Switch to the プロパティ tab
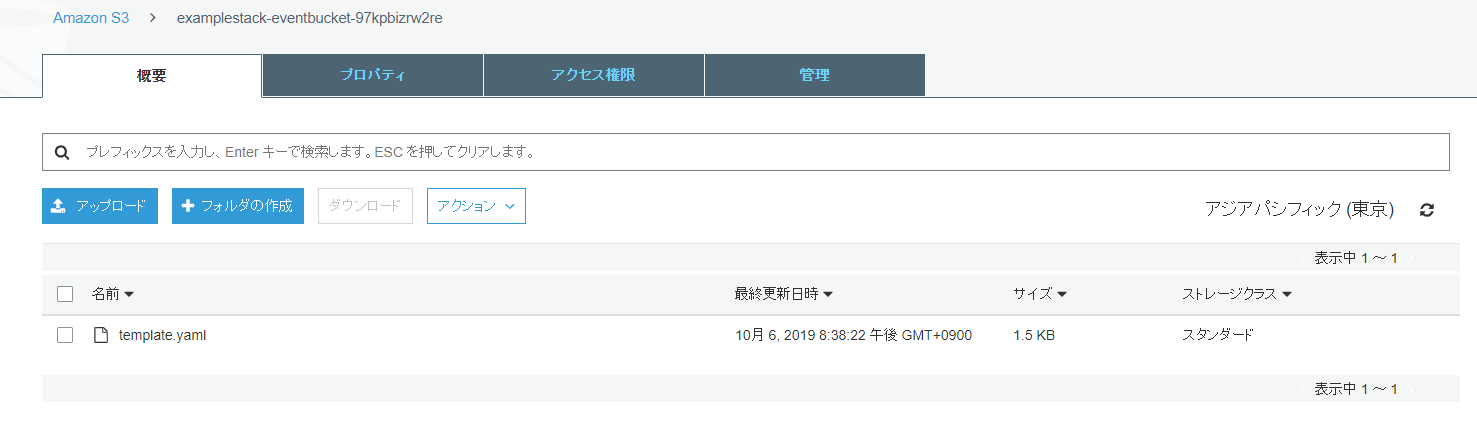The height and width of the screenshot is (436, 1477). [x=373, y=75]
